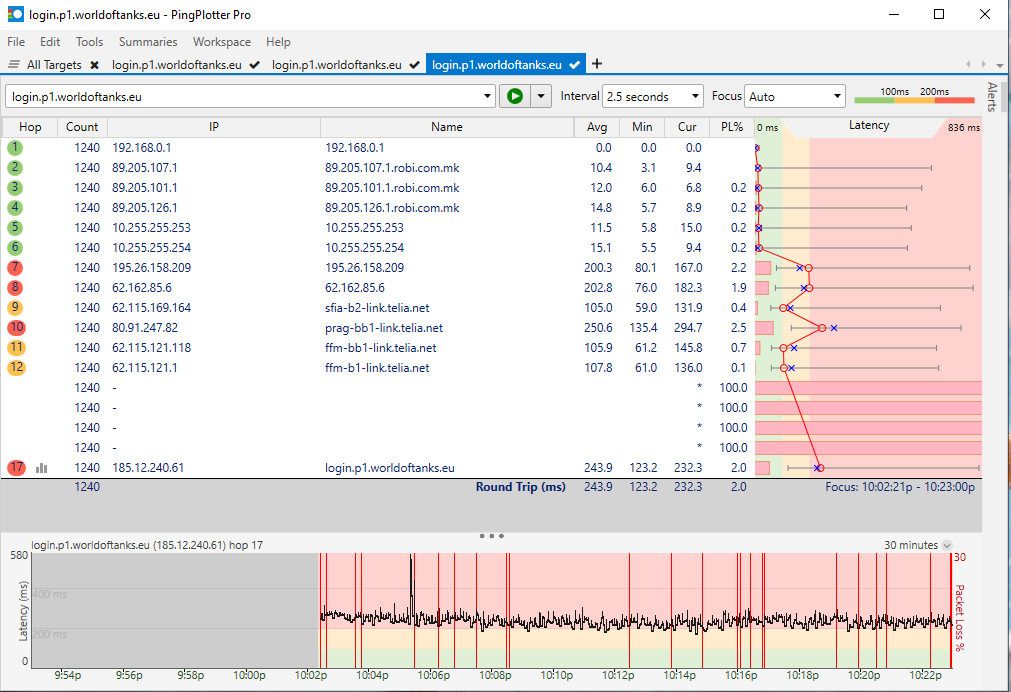Image resolution: width=1011 pixels, height=692 pixels.
Task: Sort by the Count column header
Action: 82,127
